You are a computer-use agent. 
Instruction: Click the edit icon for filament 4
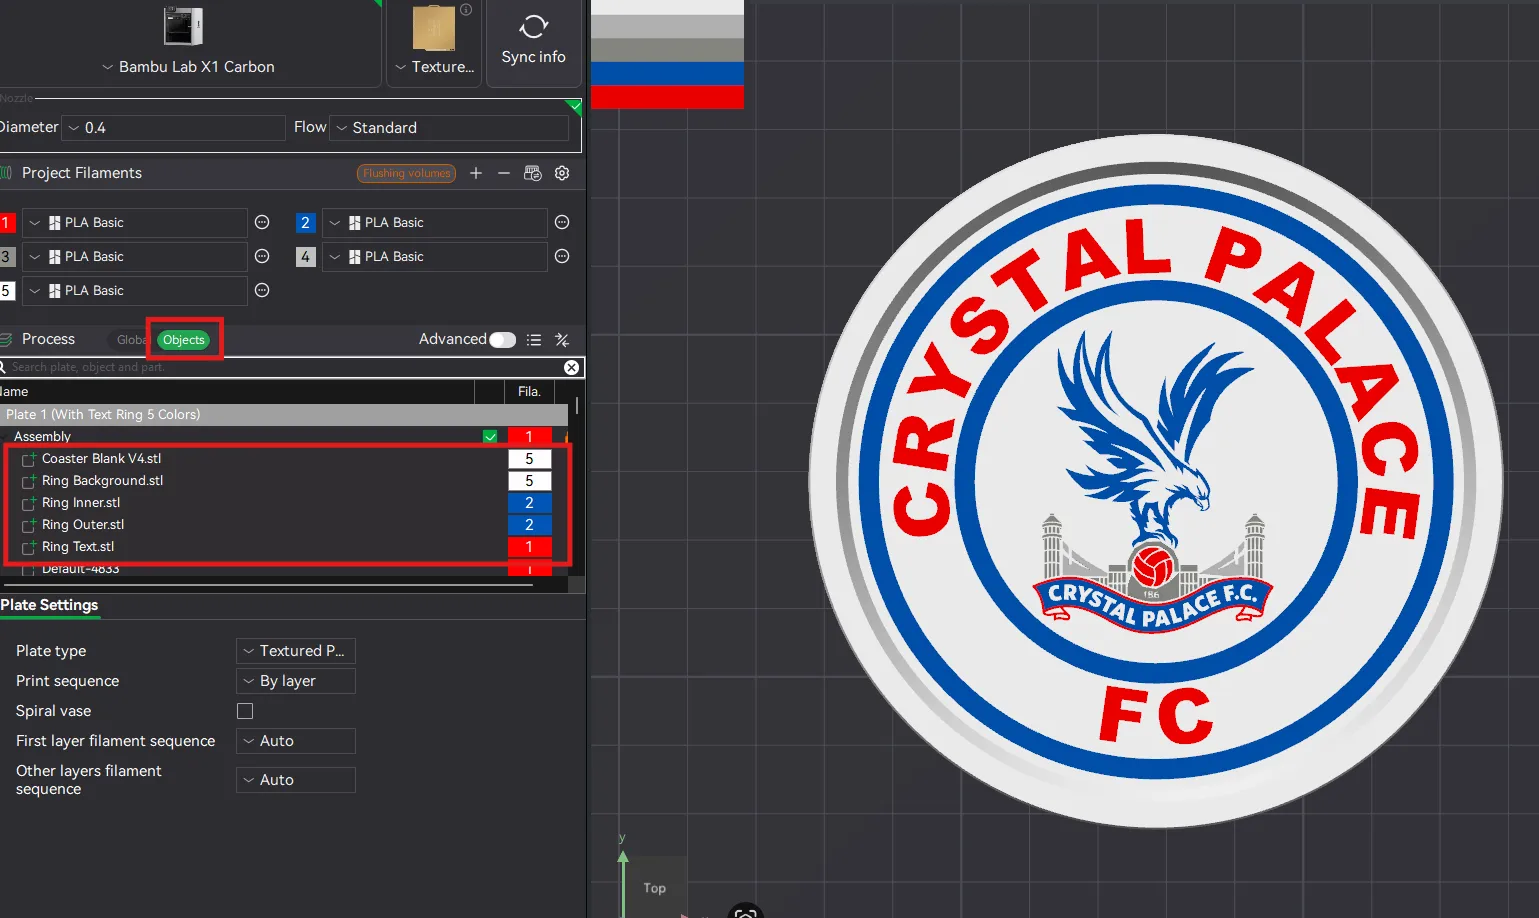click(562, 256)
